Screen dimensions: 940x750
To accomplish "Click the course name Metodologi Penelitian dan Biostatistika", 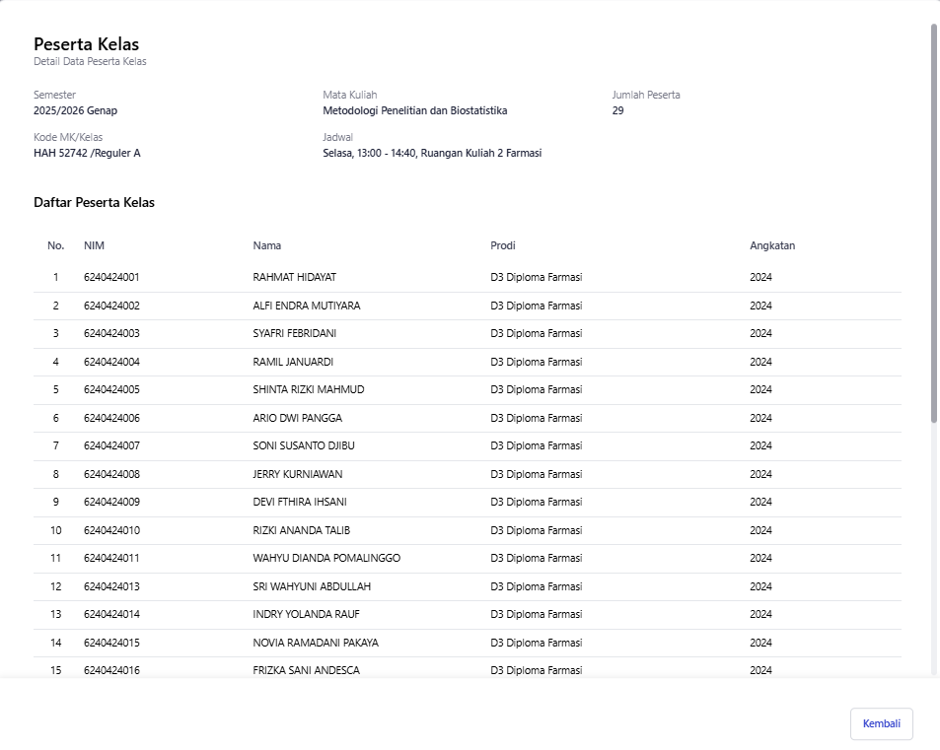I will 415,110.
